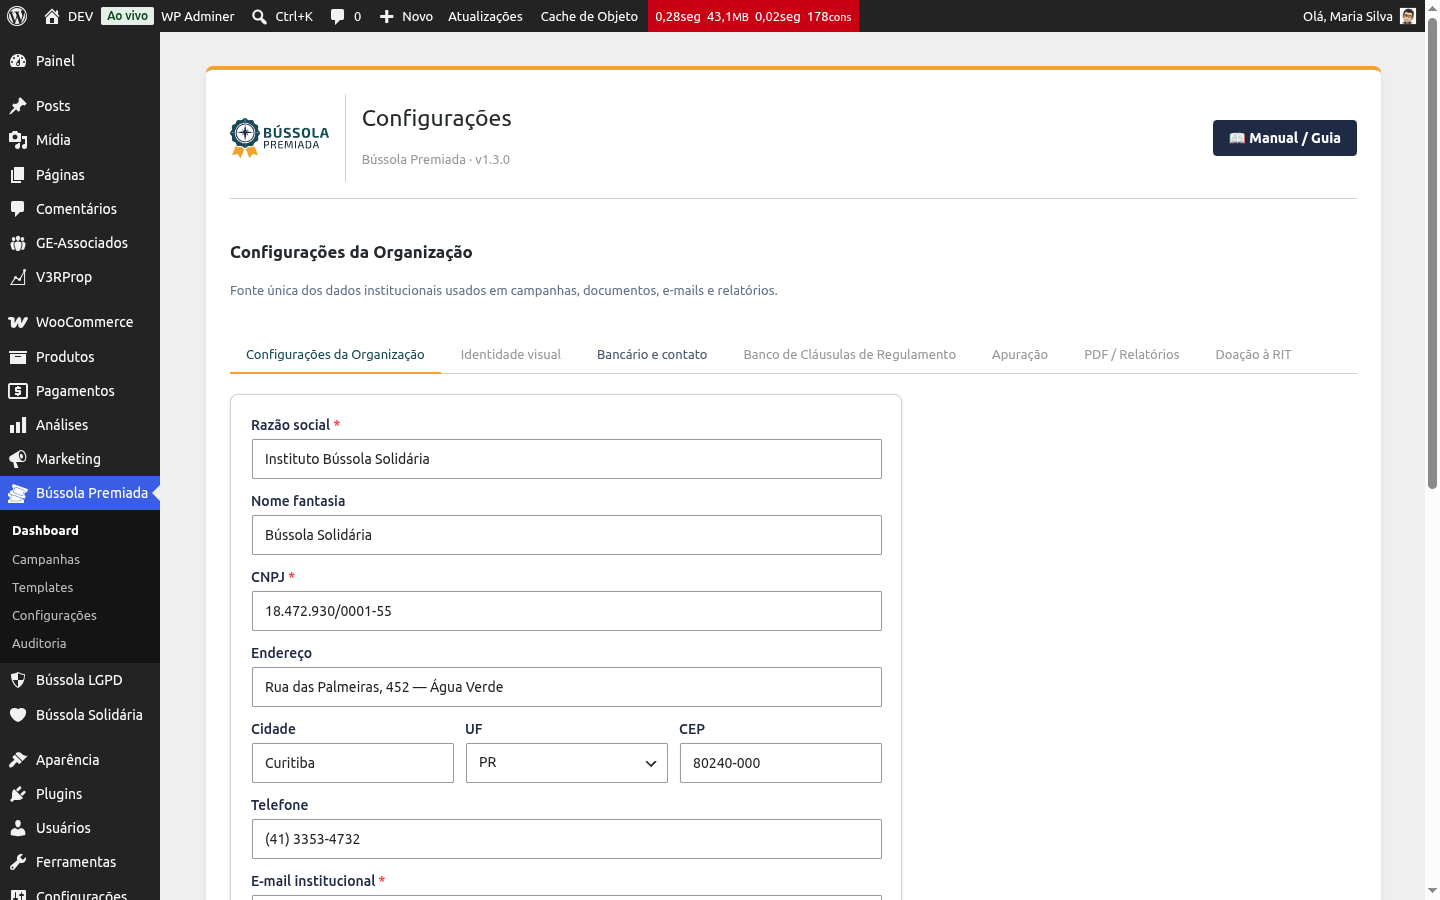Image resolution: width=1440 pixels, height=900 pixels.
Task: Click the Nome fantasia input field
Action: click(567, 535)
